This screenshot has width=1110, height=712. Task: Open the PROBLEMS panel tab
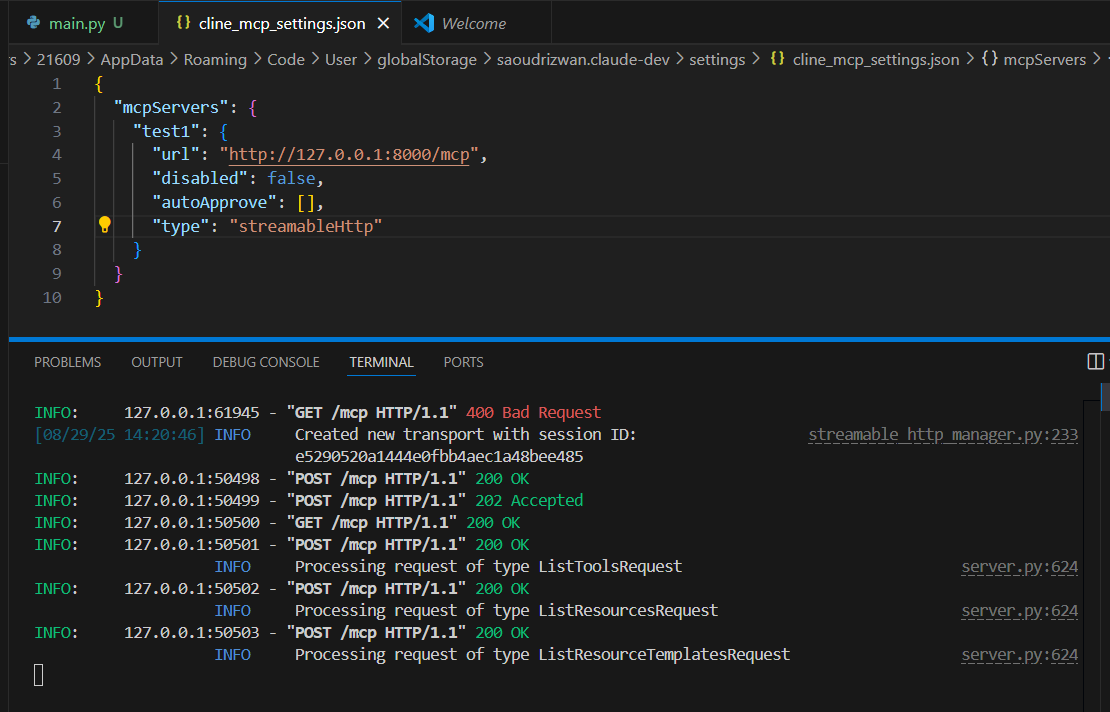(67, 362)
